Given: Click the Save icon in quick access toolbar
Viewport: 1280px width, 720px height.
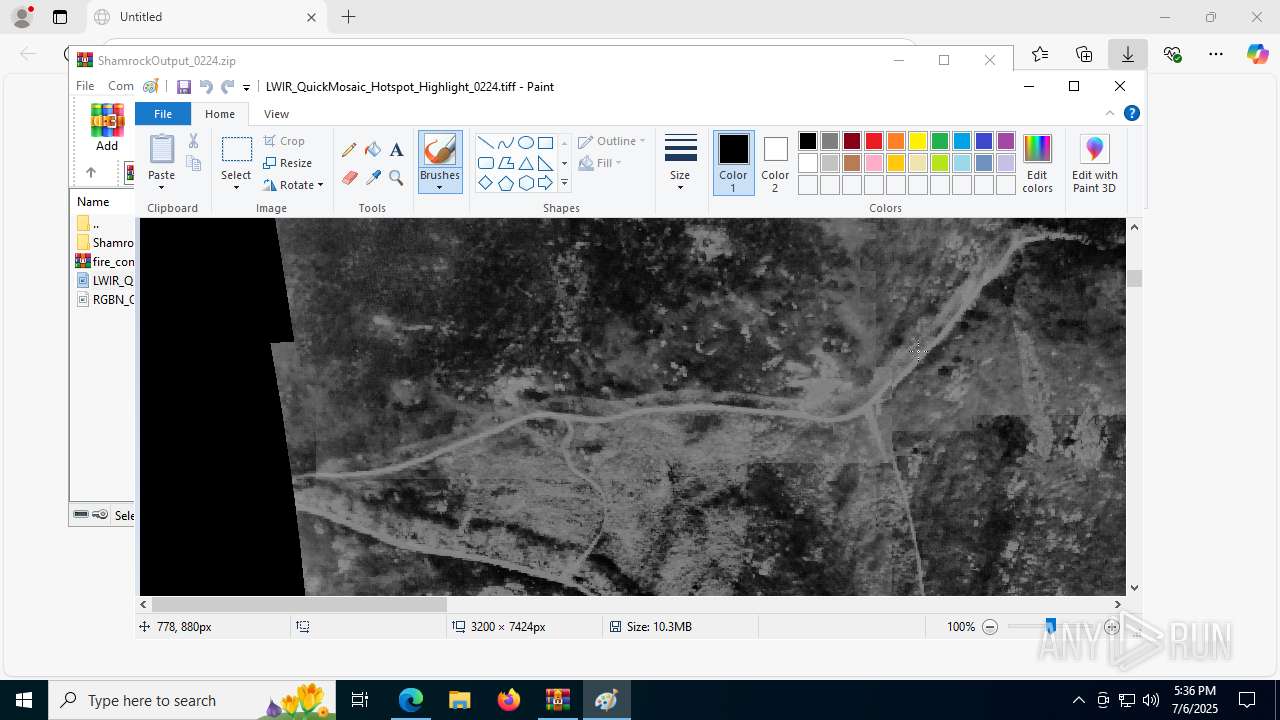Looking at the screenshot, I should tap(184, 87).
